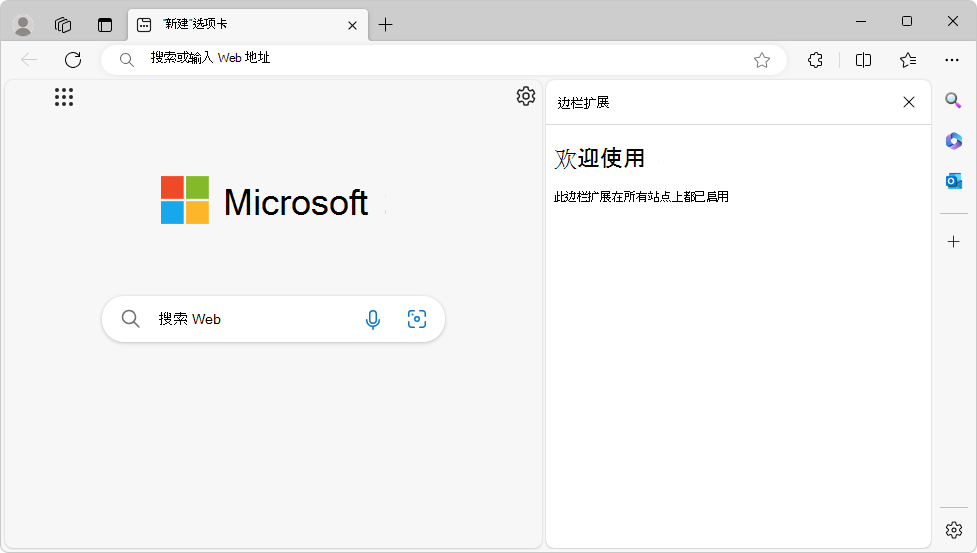Open the tab actions menu icon
Image resolution: width=977 pixels, height=553 pixels.
pos(105,25)
